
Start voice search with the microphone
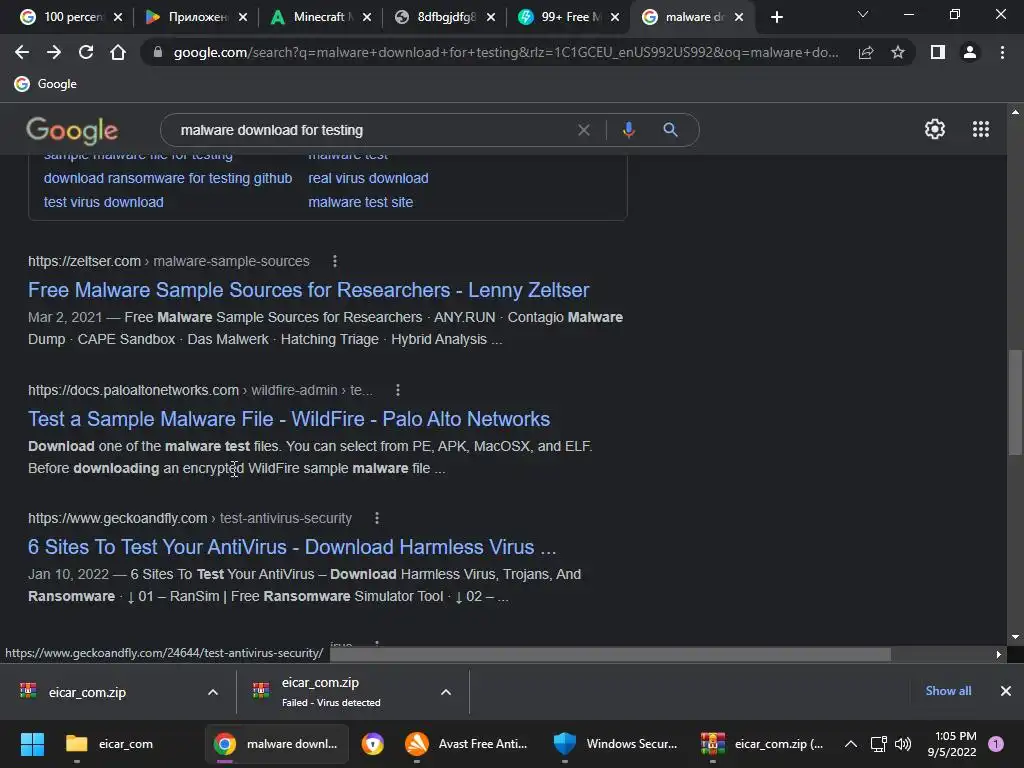click(x=629, y=130)
